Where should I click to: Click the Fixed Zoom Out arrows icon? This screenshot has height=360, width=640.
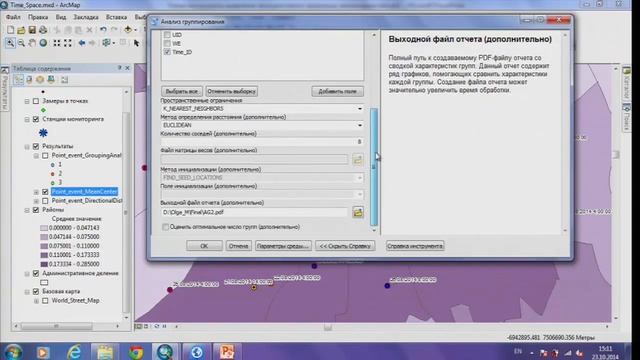click(x=68, y=43)
